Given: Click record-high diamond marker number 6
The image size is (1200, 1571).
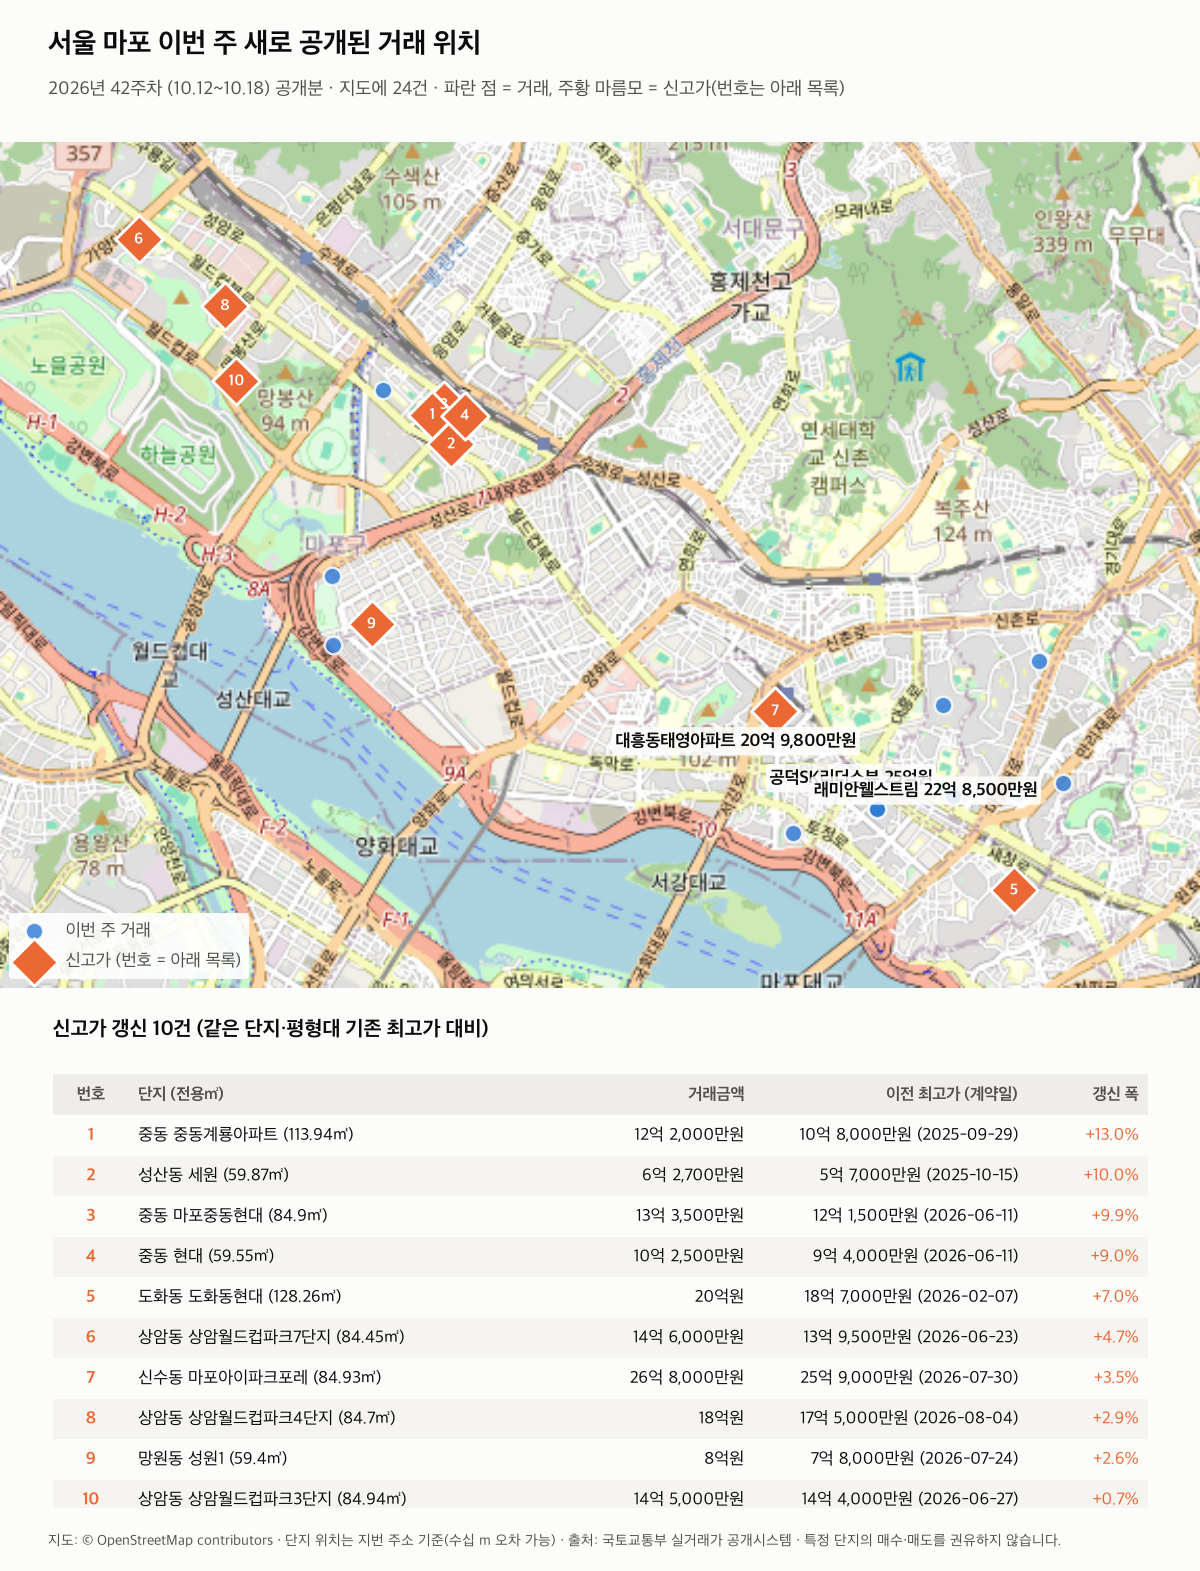Looking at the screenshot, I should pos(138,239).
